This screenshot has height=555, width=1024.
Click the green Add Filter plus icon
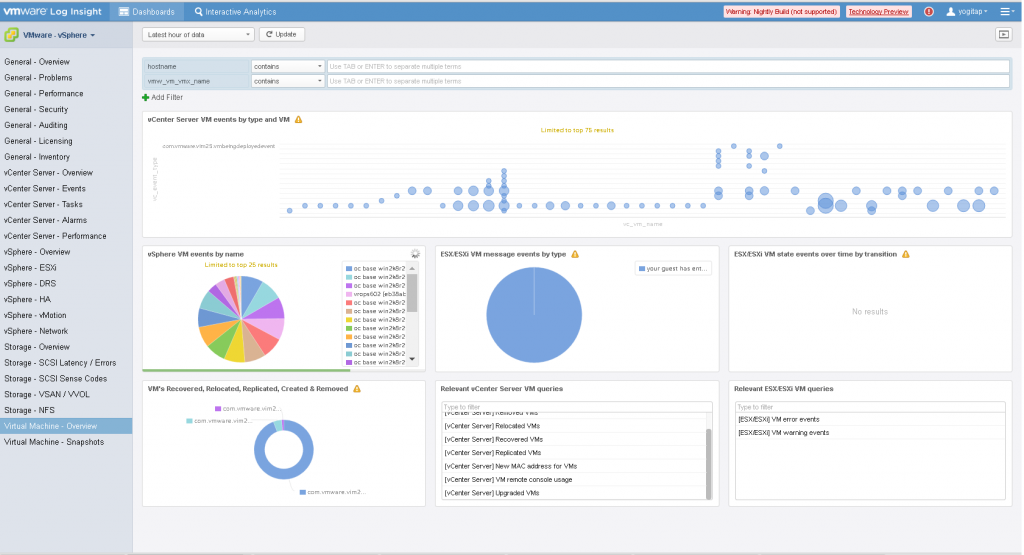[146, 97]
